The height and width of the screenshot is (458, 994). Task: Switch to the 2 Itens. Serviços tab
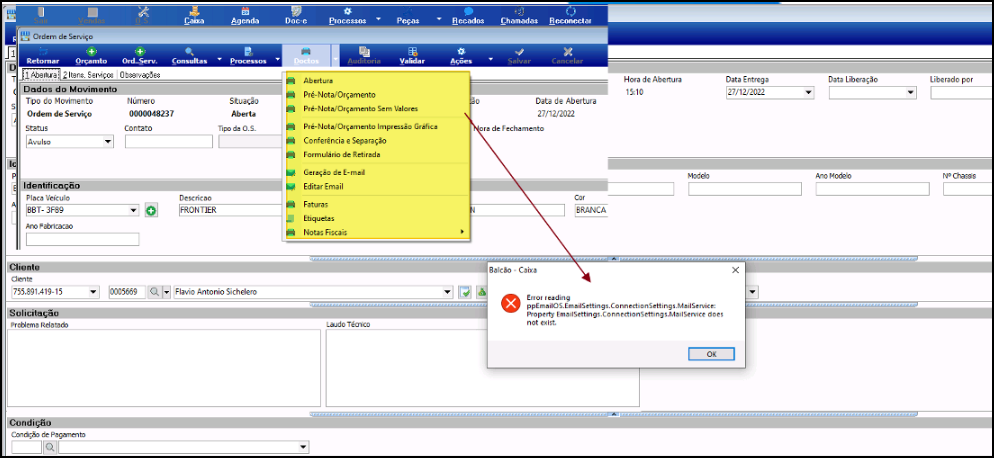point(89,75)
